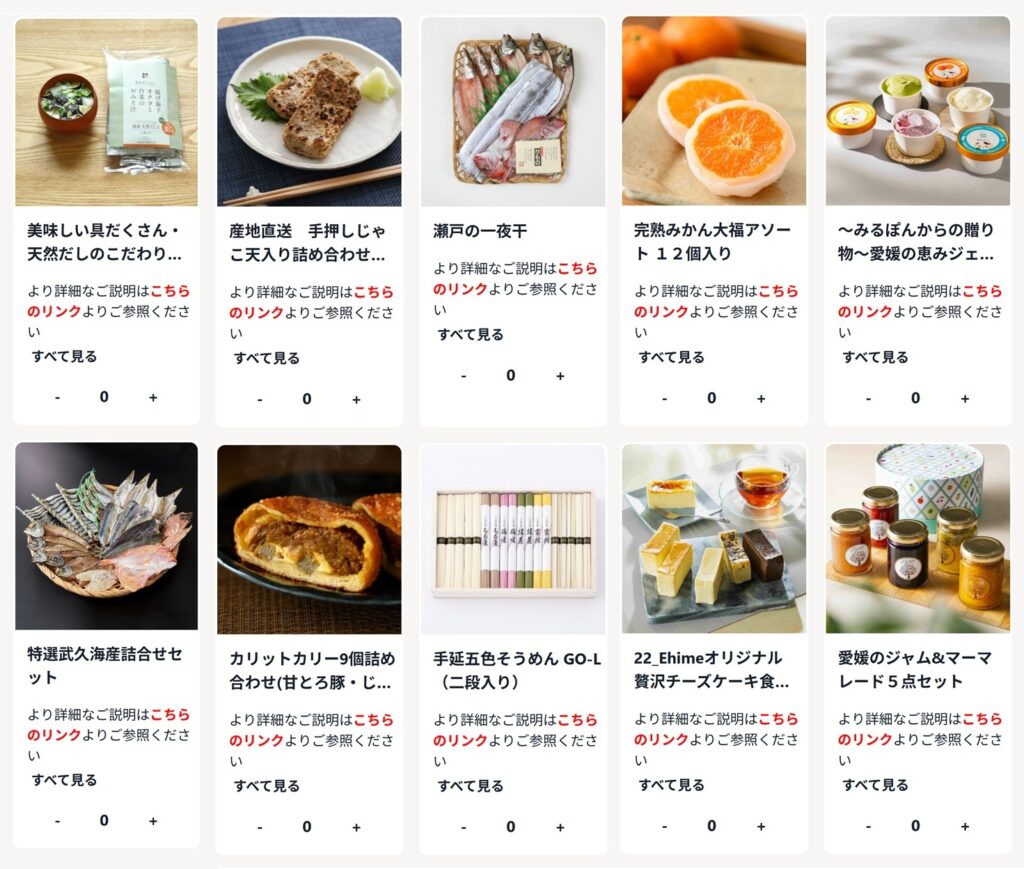Open the mikan daifuku product photo
The width and height of the screenshot is (1024, 869).
click(714, 112)
